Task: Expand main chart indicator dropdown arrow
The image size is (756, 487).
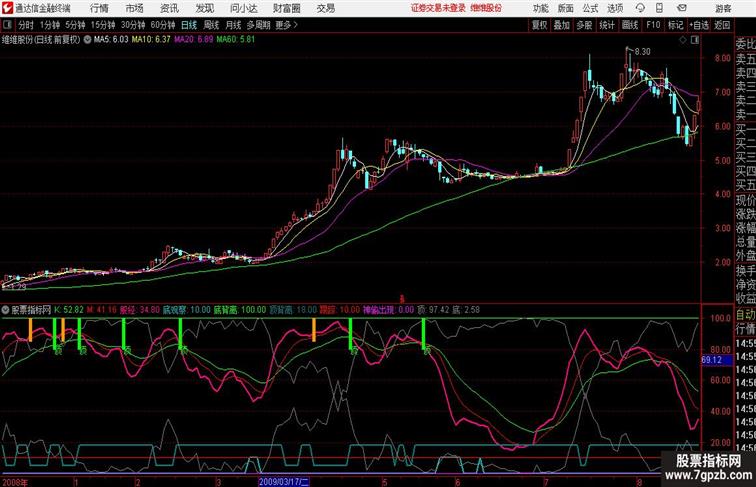Action: (87, 40)
